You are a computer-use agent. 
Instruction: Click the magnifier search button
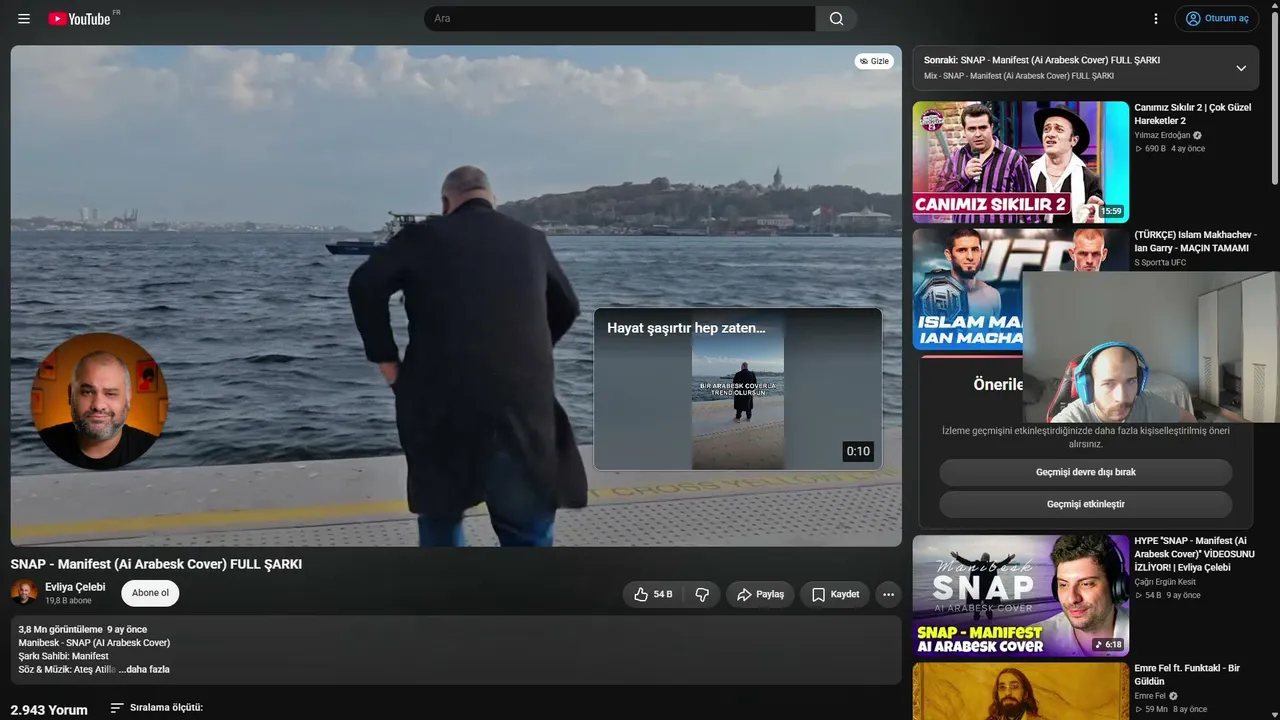coord(836,19)
